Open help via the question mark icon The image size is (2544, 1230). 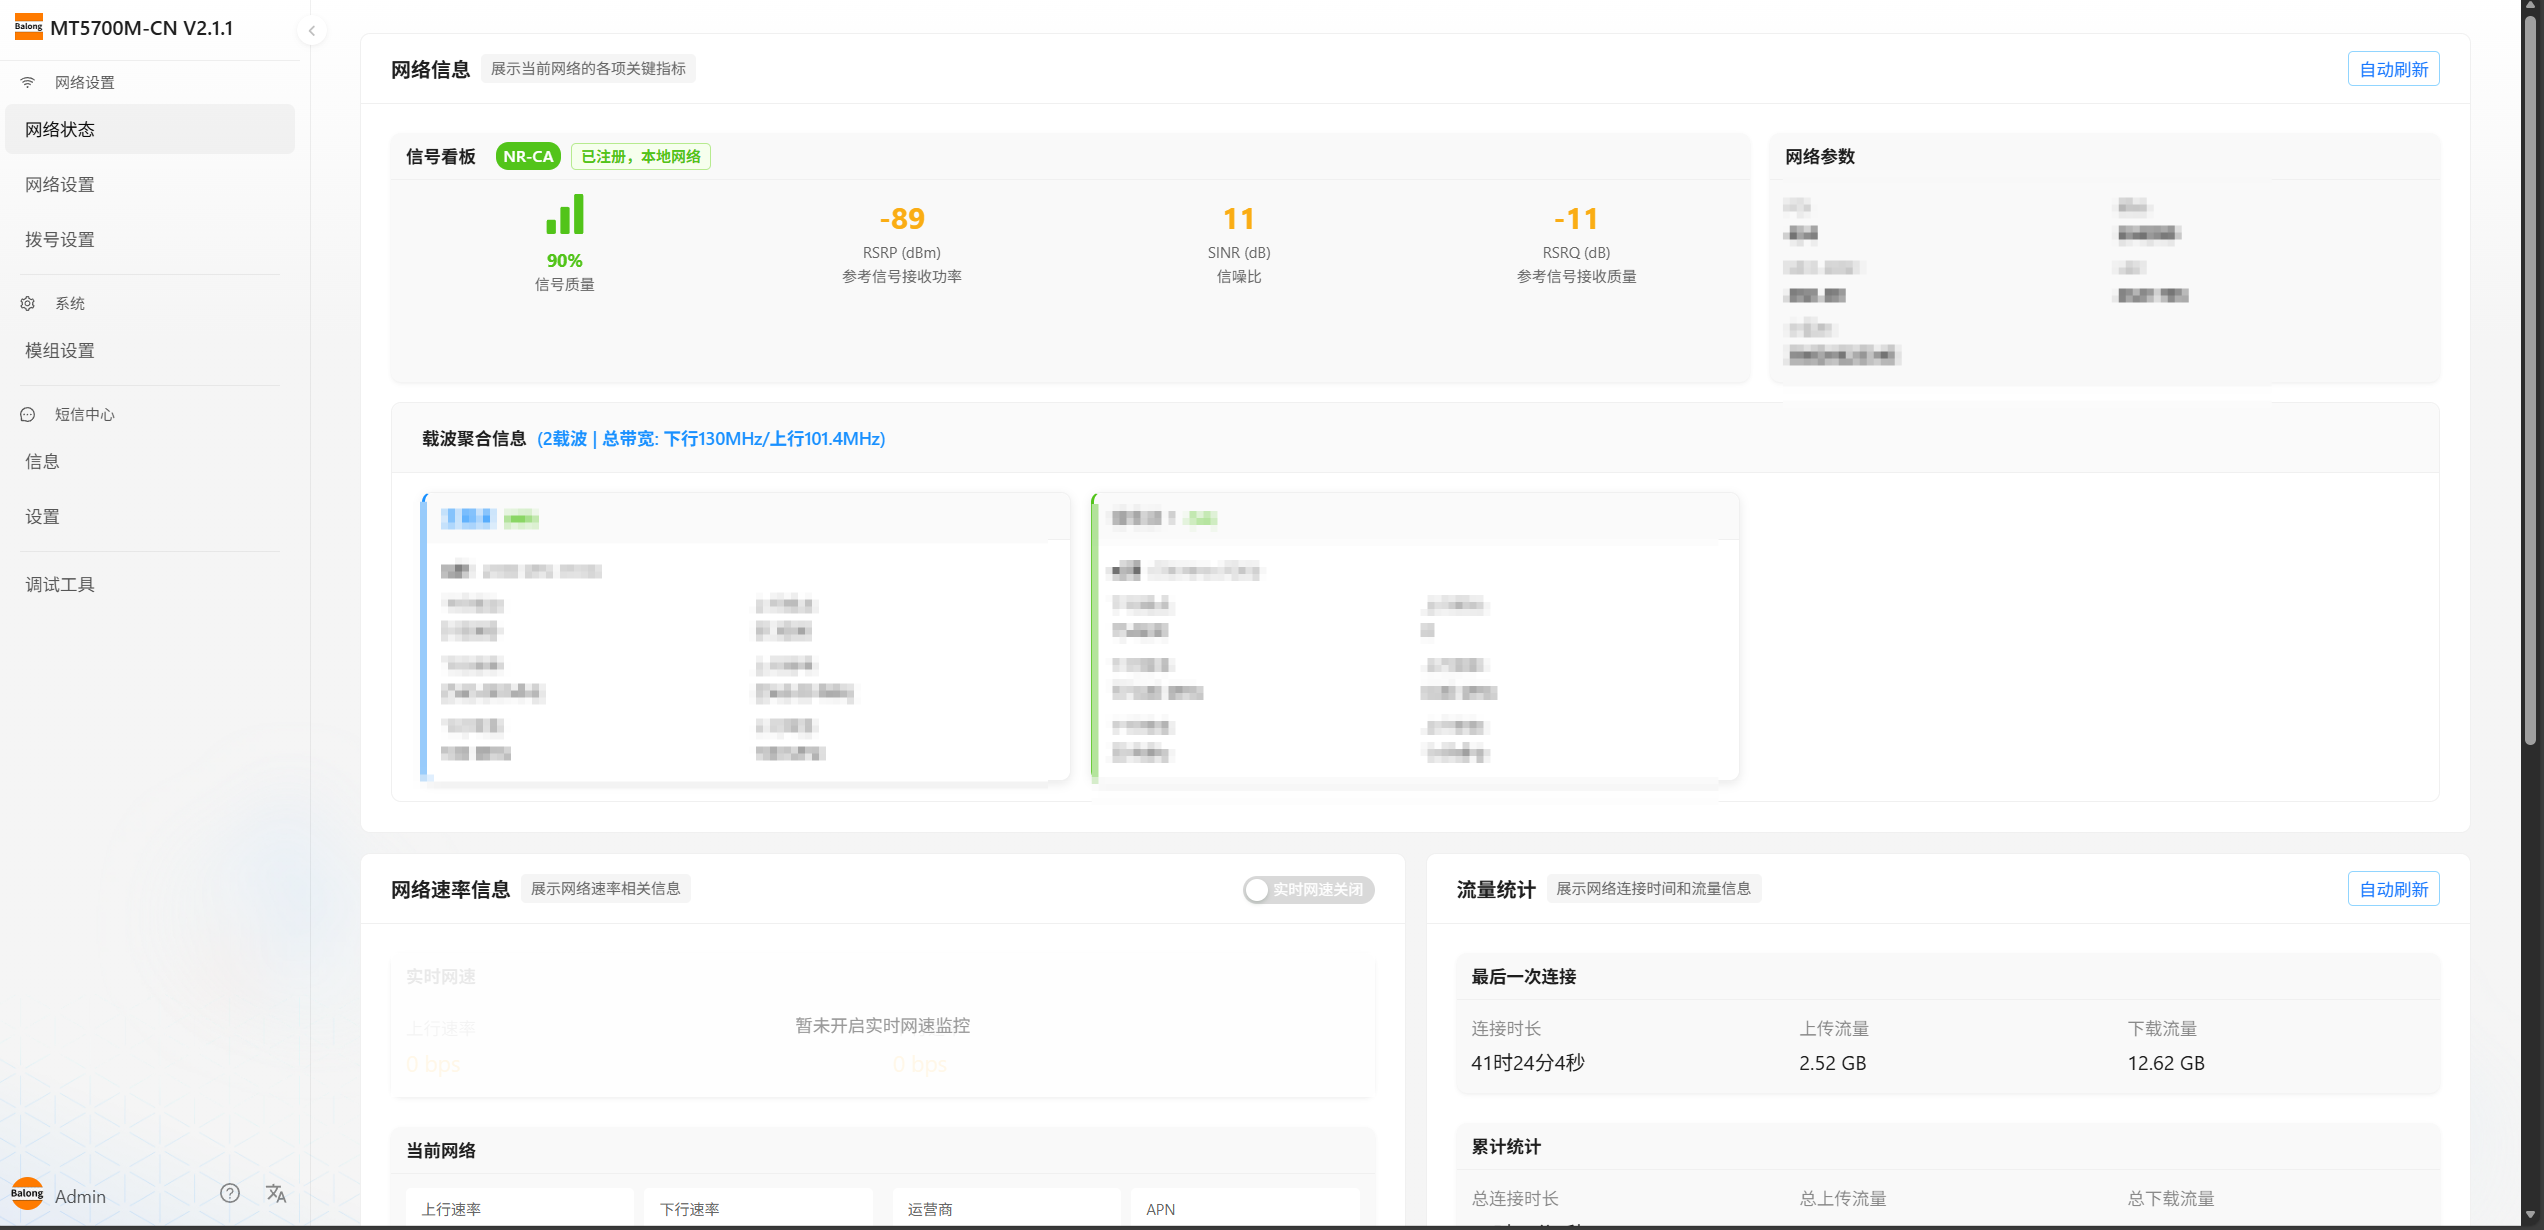pos(230,1193)
